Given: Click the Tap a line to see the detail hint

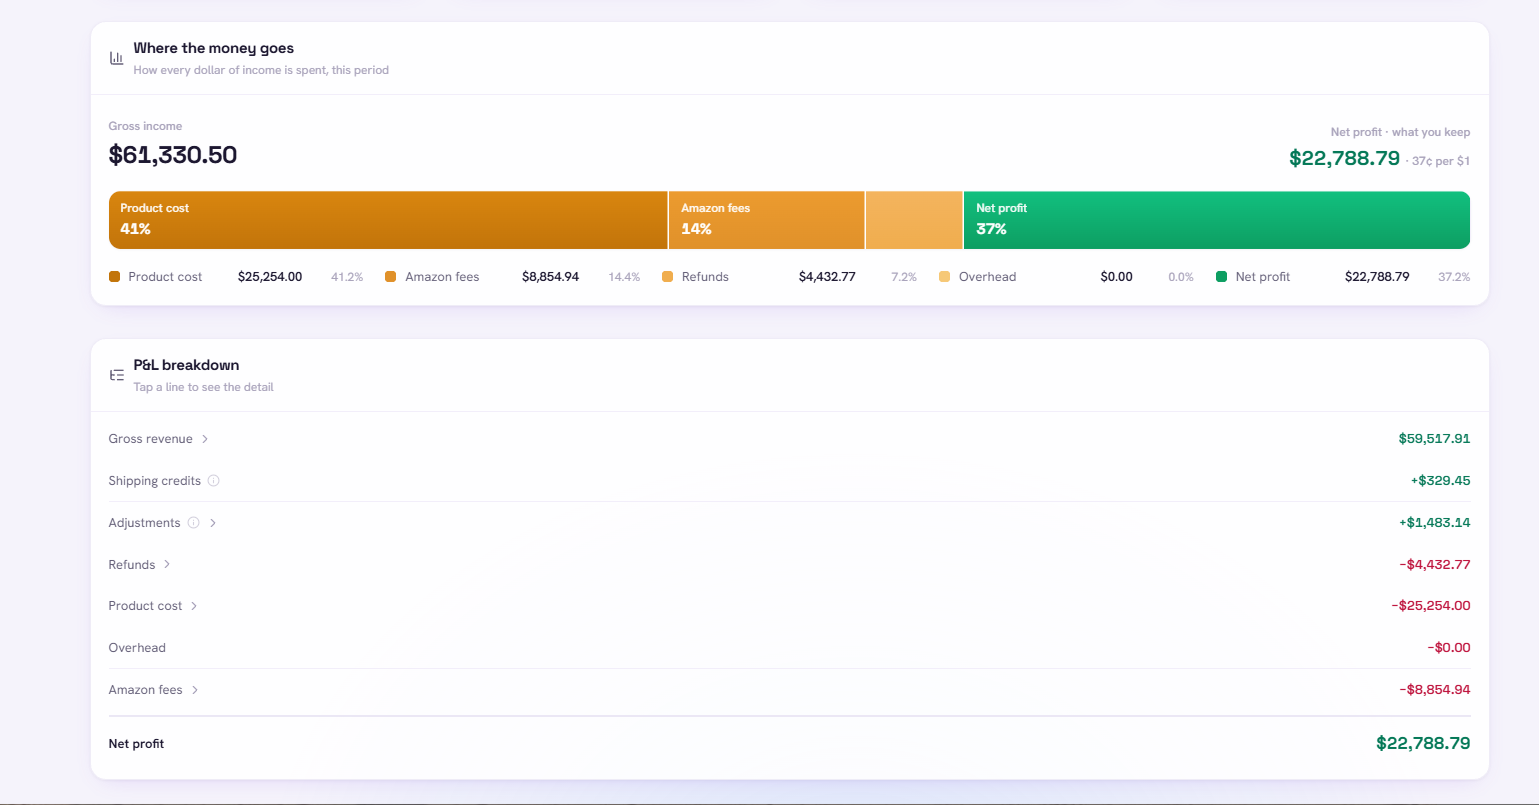Looking at the screenshot, I should 203,387.
